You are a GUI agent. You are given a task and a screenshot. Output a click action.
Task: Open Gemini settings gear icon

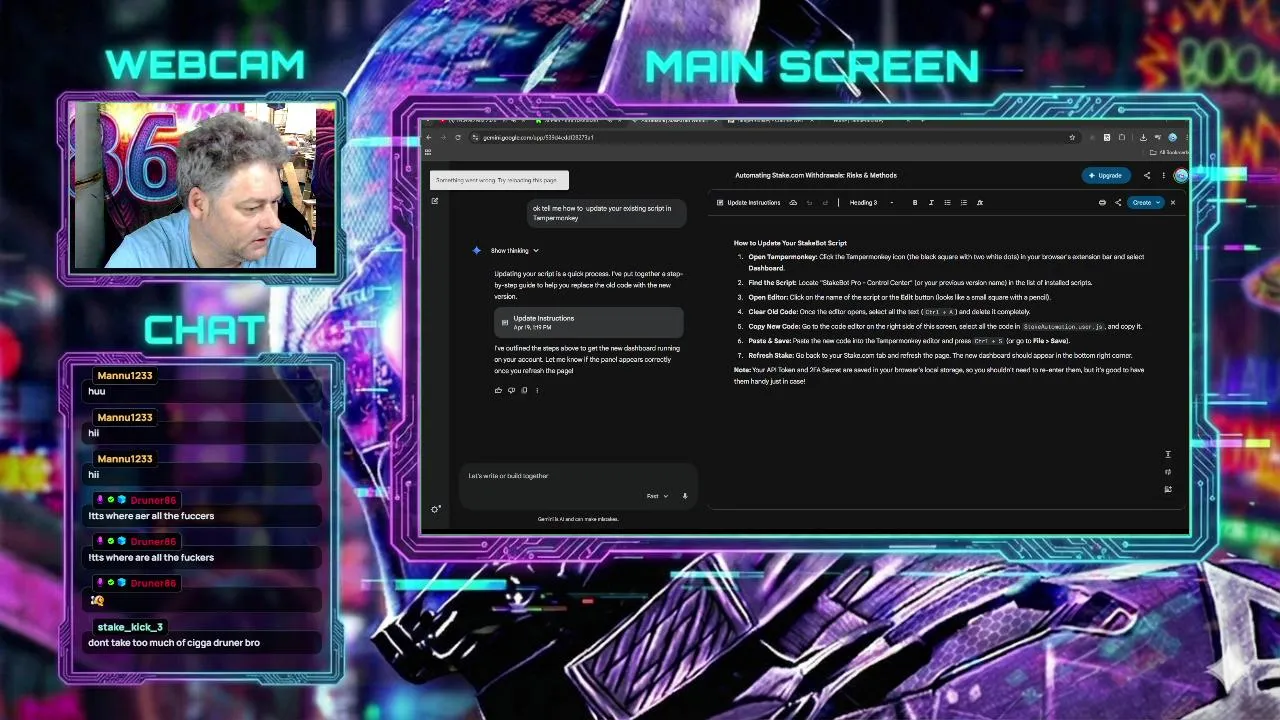tap(435, 509)
